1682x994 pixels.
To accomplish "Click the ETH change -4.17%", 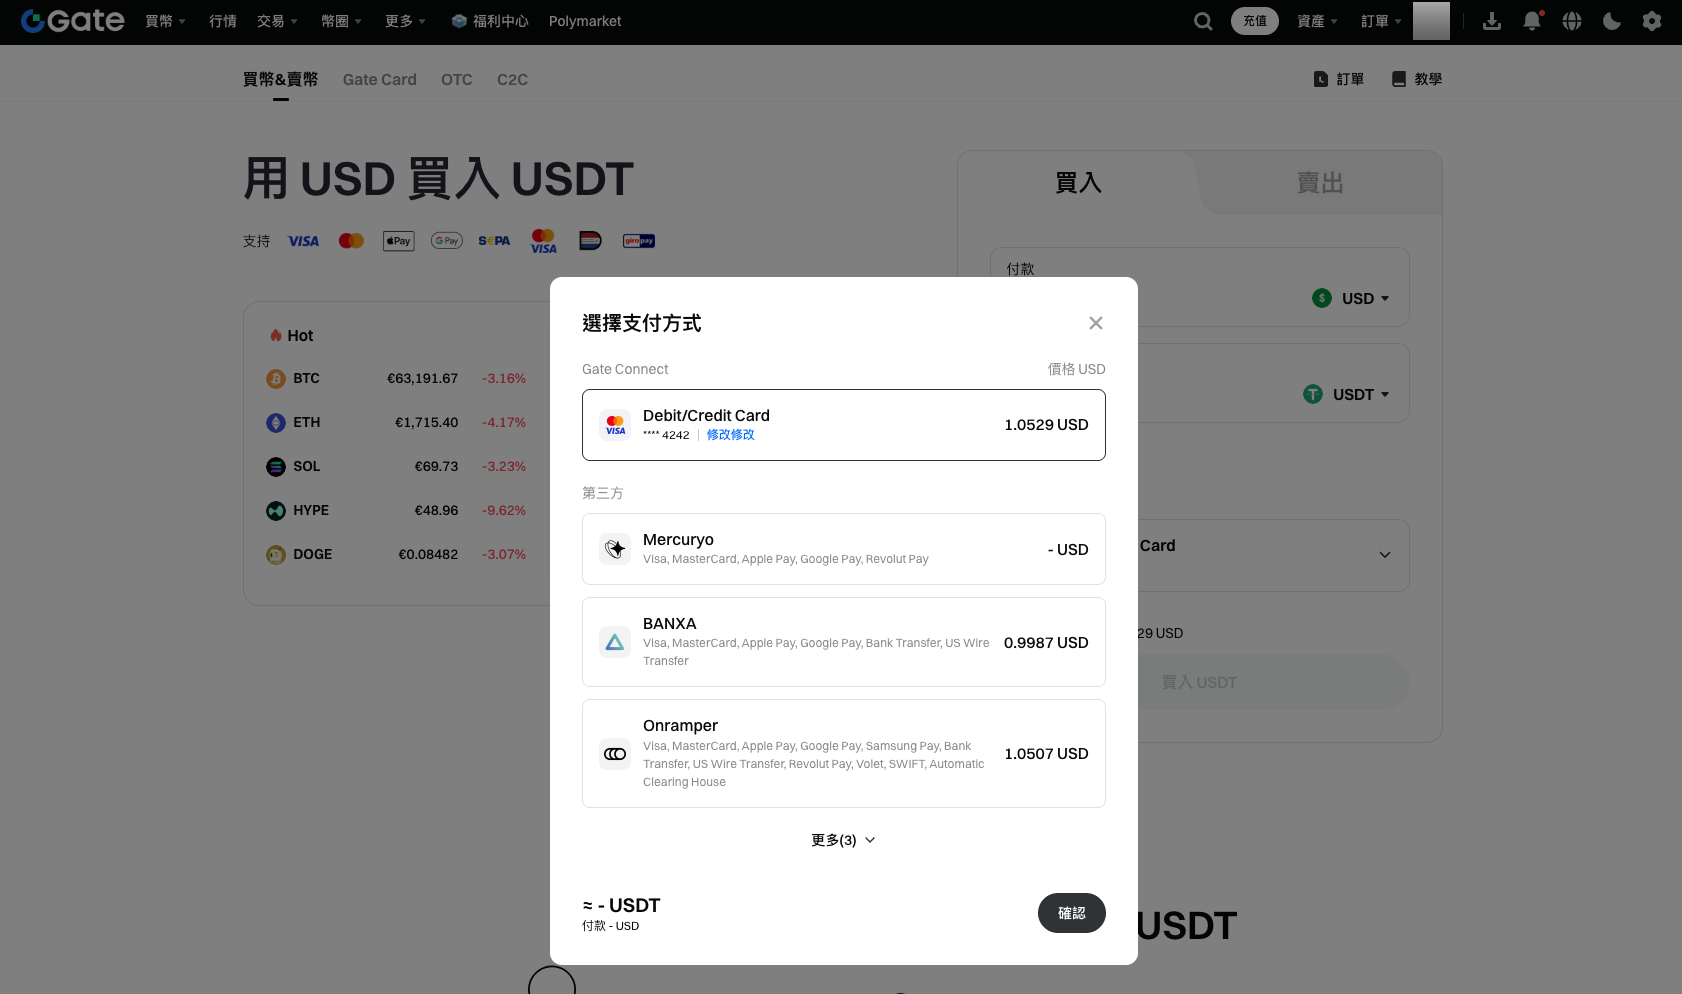I will (x=504, y=423).
